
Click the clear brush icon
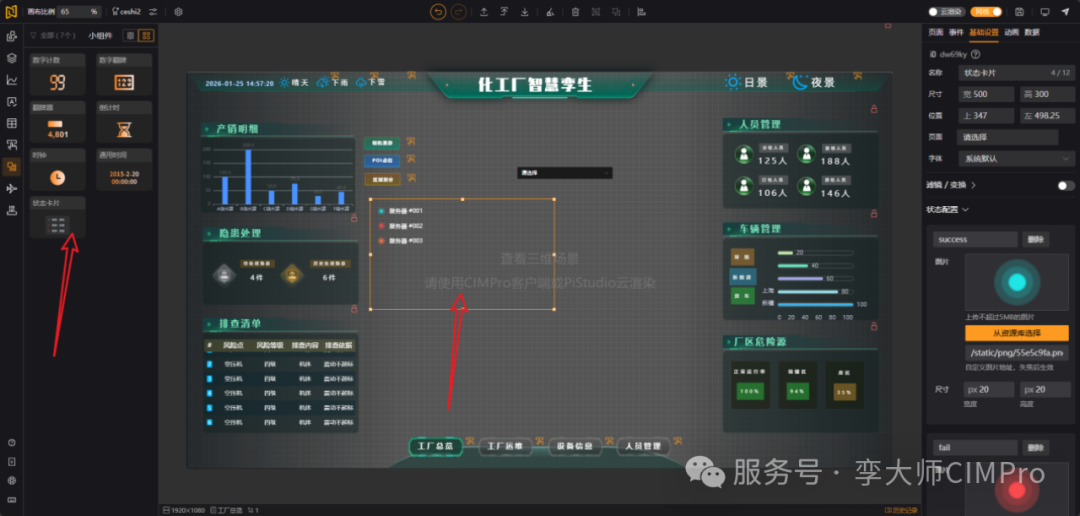pyautogui.click(x=550, y=12)
